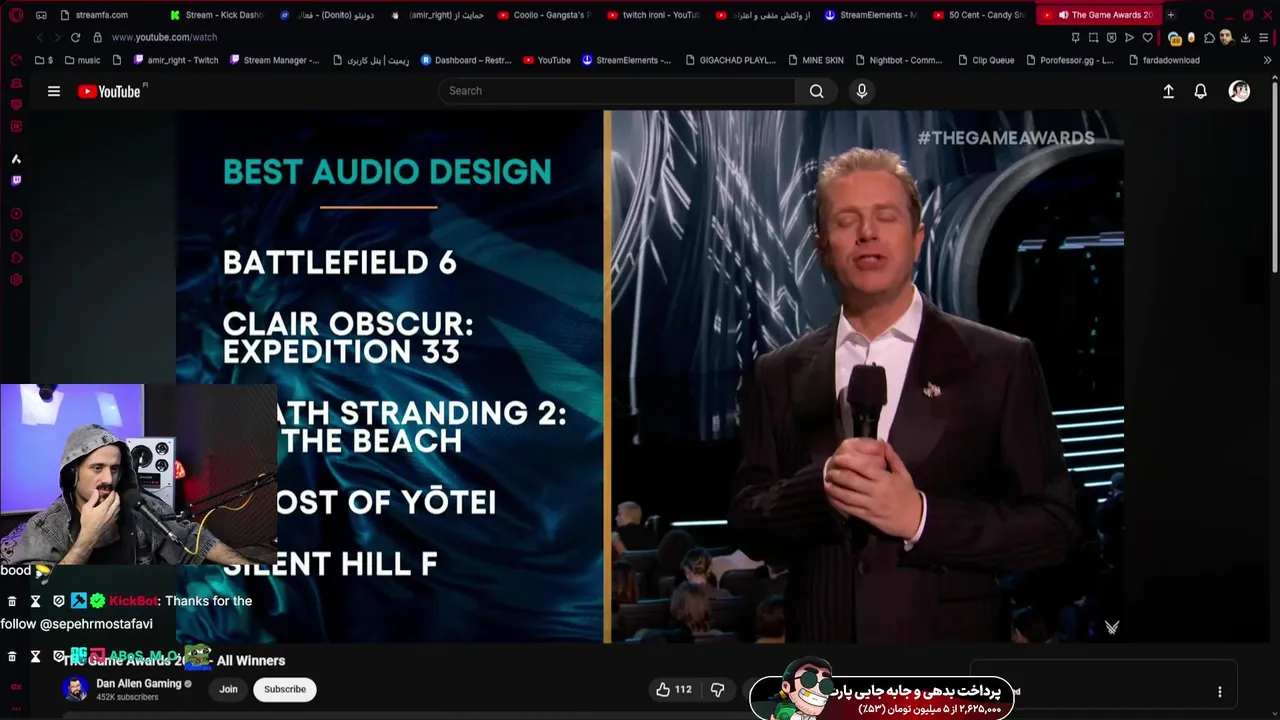Open the Clip Queue bookmark
The image size is (1280, 720).
tap(986, 60)
